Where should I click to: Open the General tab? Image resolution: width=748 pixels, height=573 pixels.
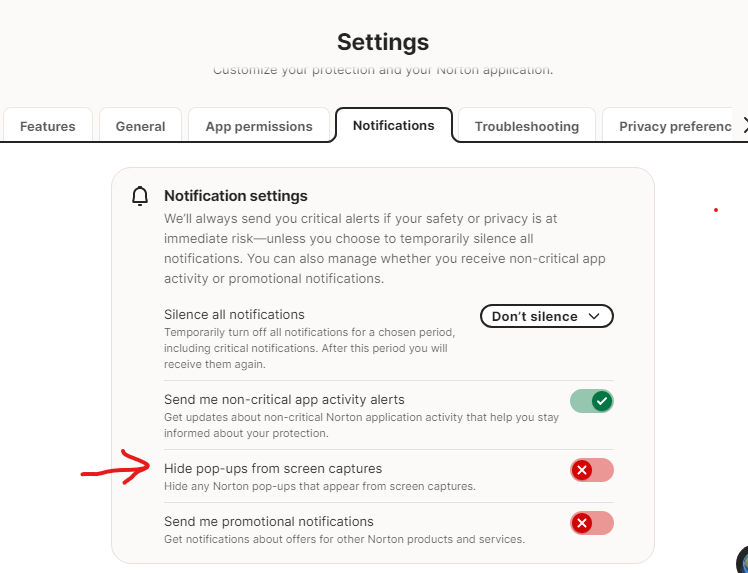[x=140, y=126]
